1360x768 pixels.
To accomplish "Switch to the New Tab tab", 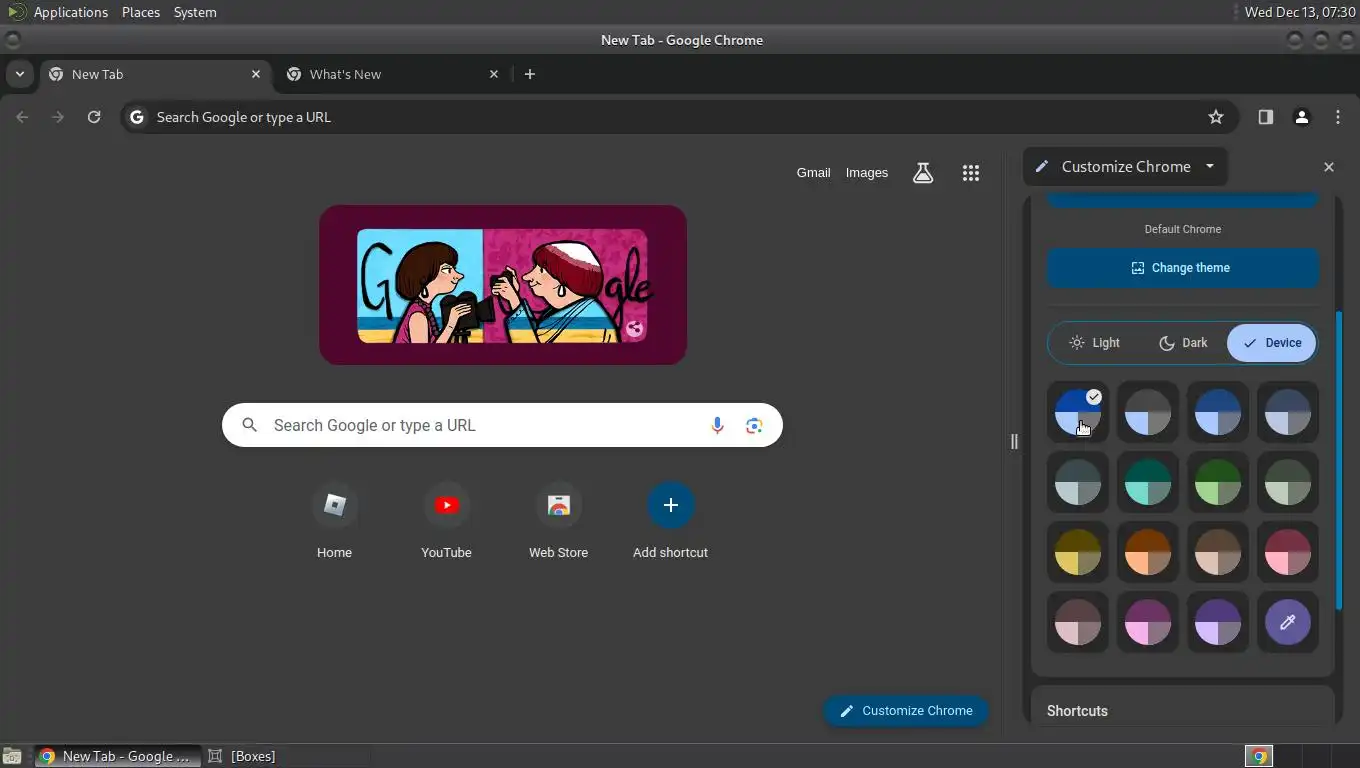I will coord(155,74).
